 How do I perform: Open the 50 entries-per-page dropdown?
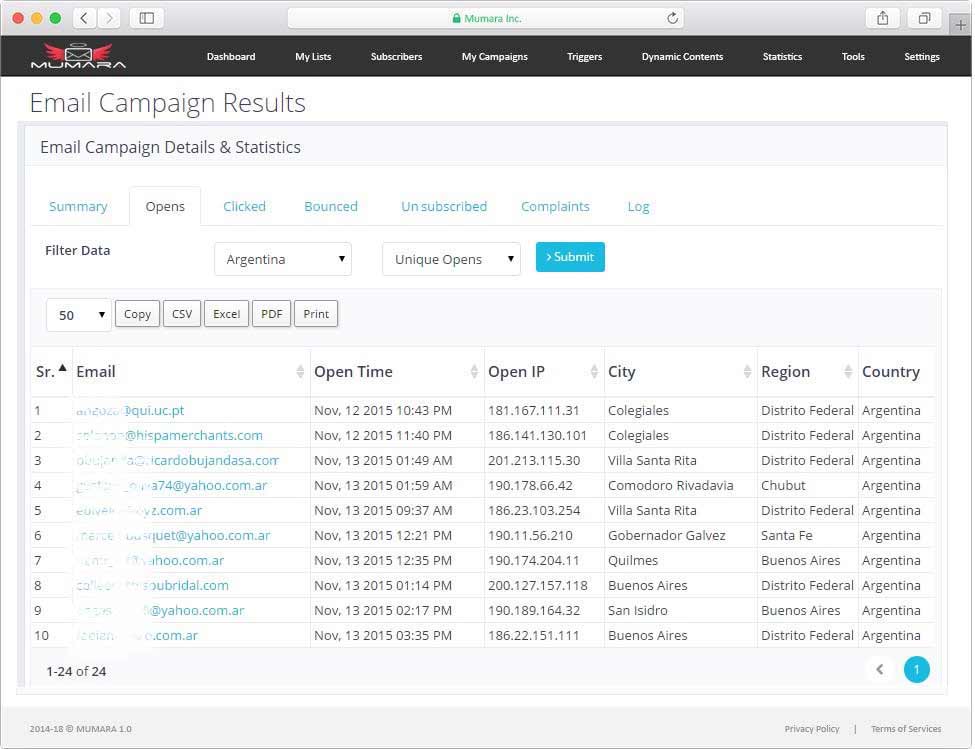click(78, 314)
